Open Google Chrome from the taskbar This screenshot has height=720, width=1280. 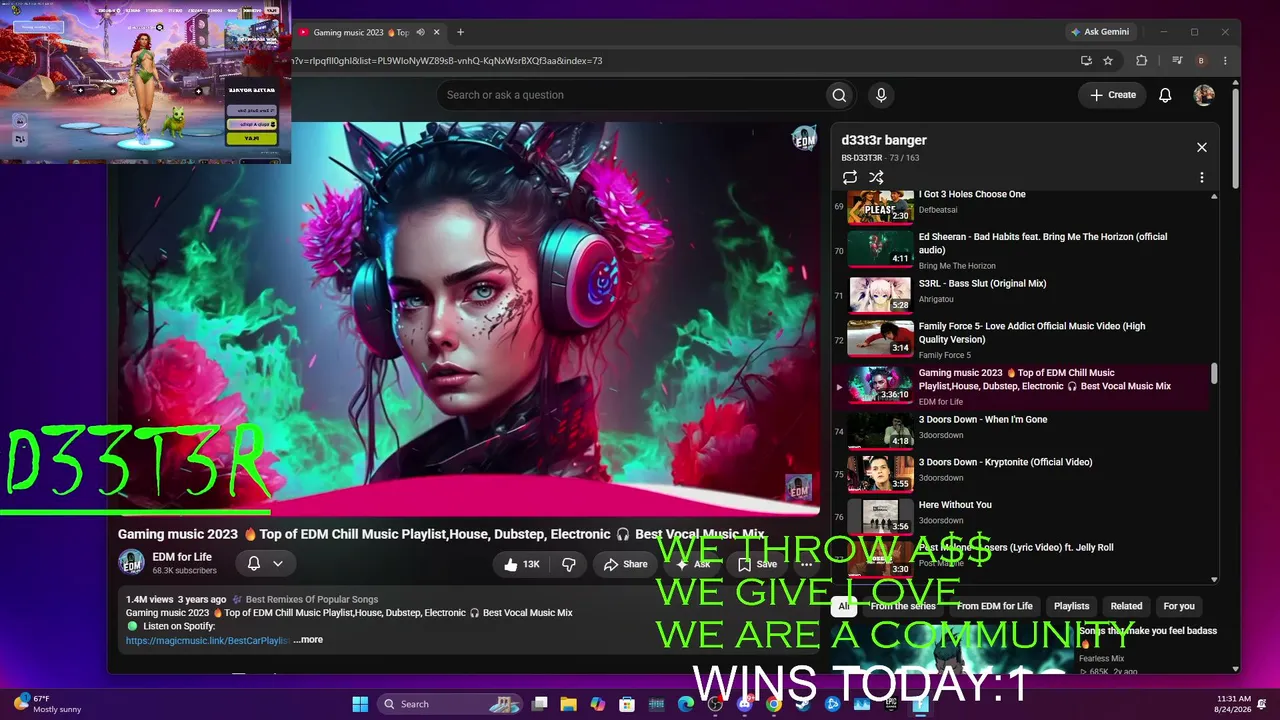coord(773,704)
